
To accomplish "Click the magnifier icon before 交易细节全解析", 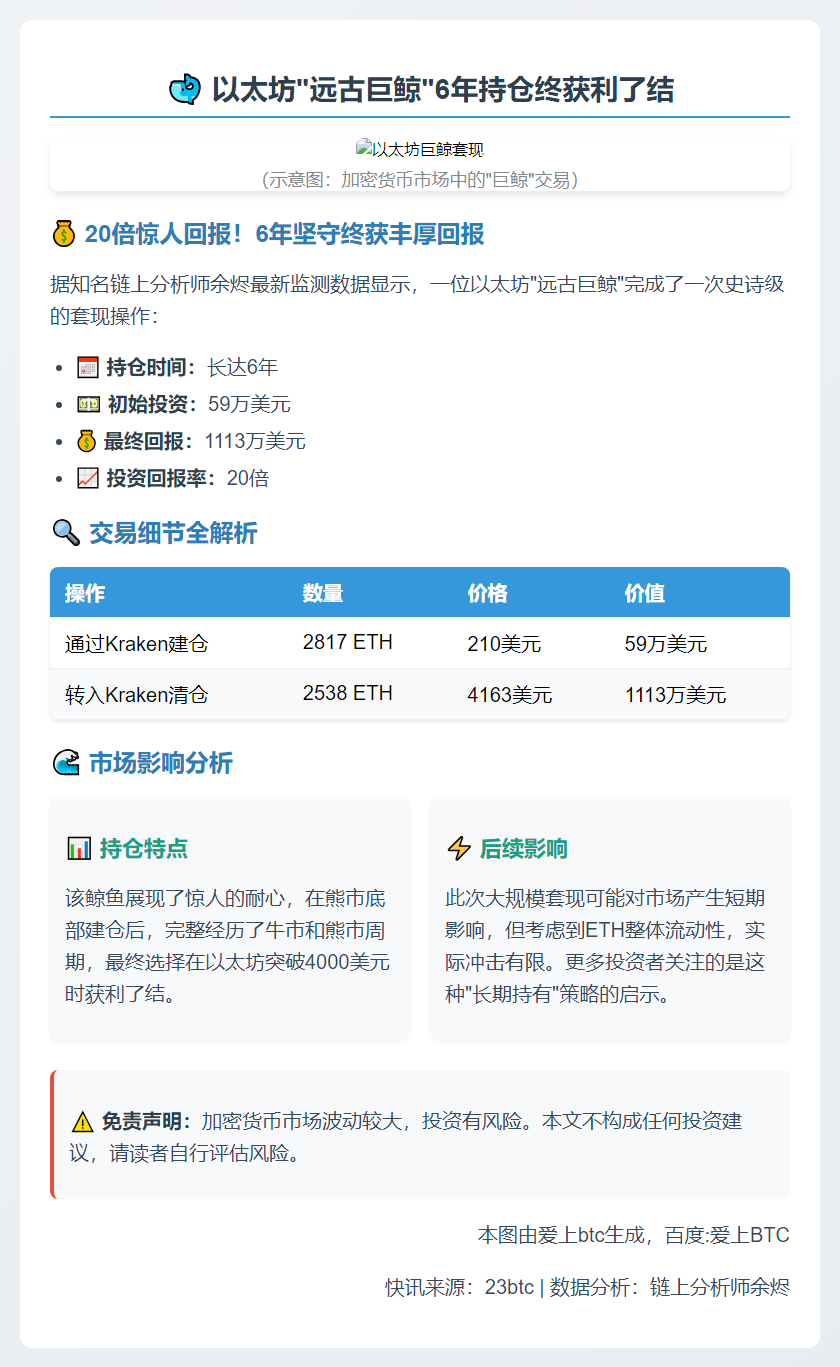I will pos(64,534).
